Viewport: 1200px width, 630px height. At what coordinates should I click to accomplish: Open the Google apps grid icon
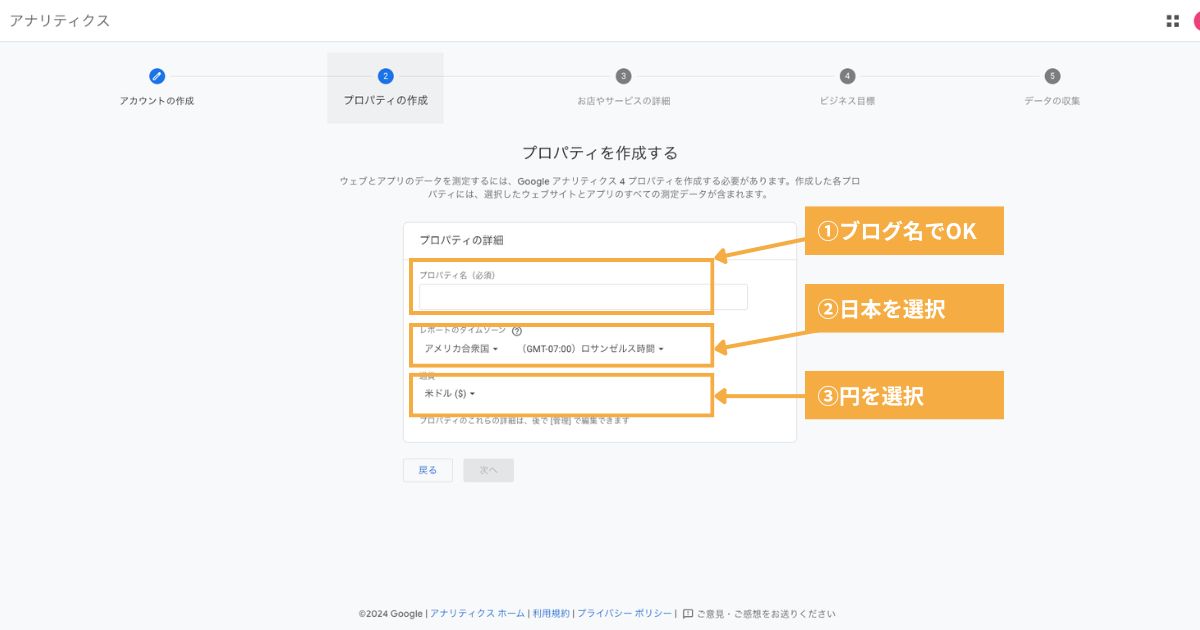[1172, 21]
